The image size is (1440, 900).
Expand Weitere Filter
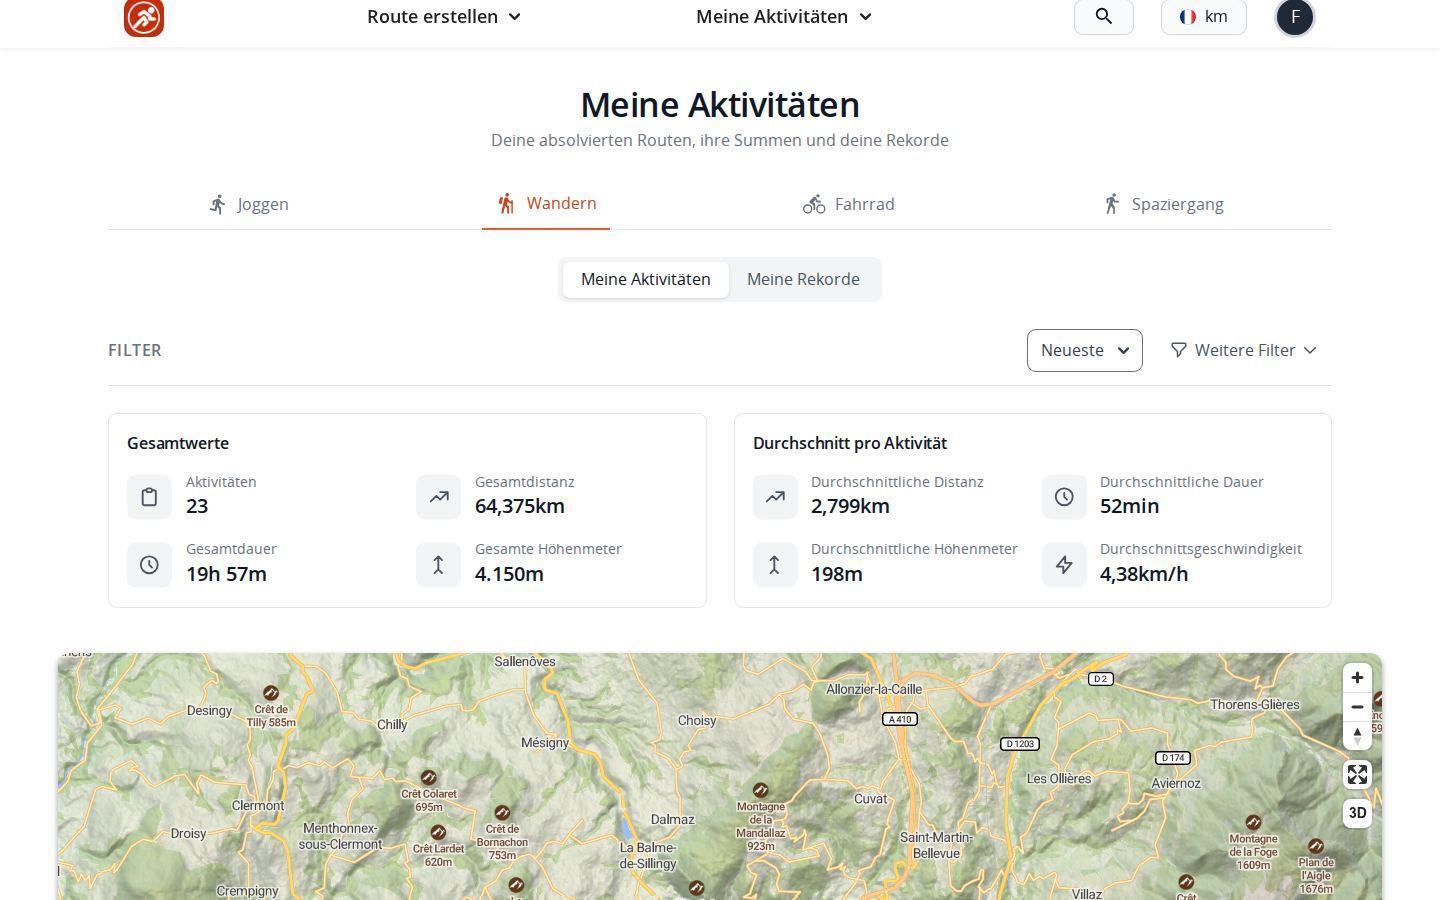pos(1243,350)
